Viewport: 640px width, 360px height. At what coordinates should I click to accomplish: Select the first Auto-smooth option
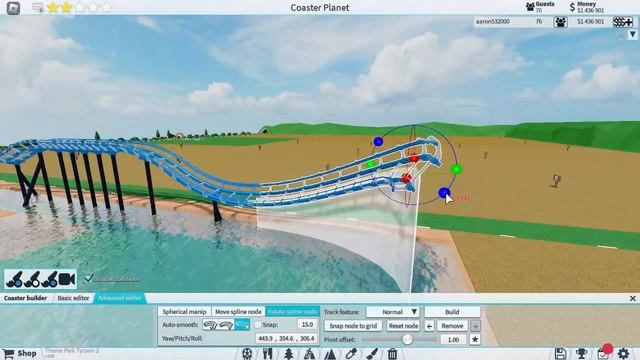pos(210,325)
